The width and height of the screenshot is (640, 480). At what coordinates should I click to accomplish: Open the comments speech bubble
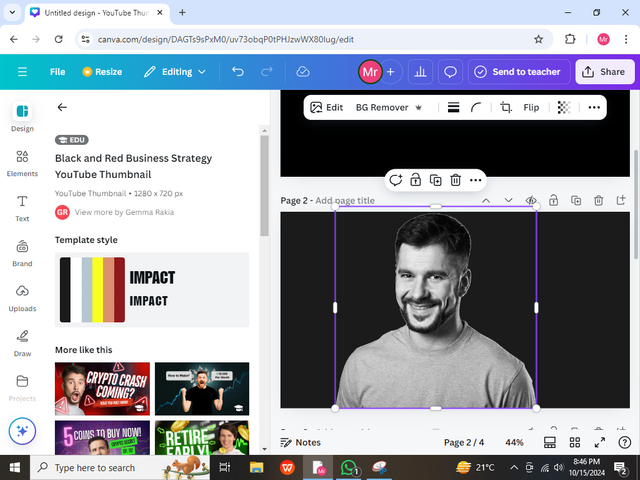450,72
